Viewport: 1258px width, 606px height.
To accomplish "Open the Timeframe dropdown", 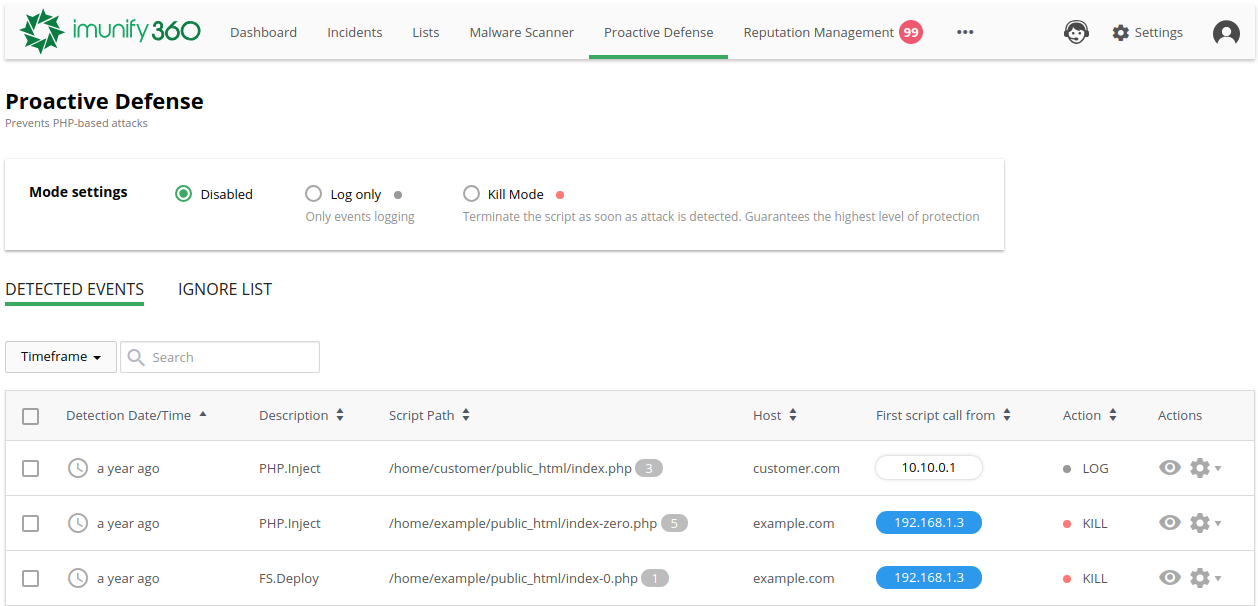I will 61,357.
